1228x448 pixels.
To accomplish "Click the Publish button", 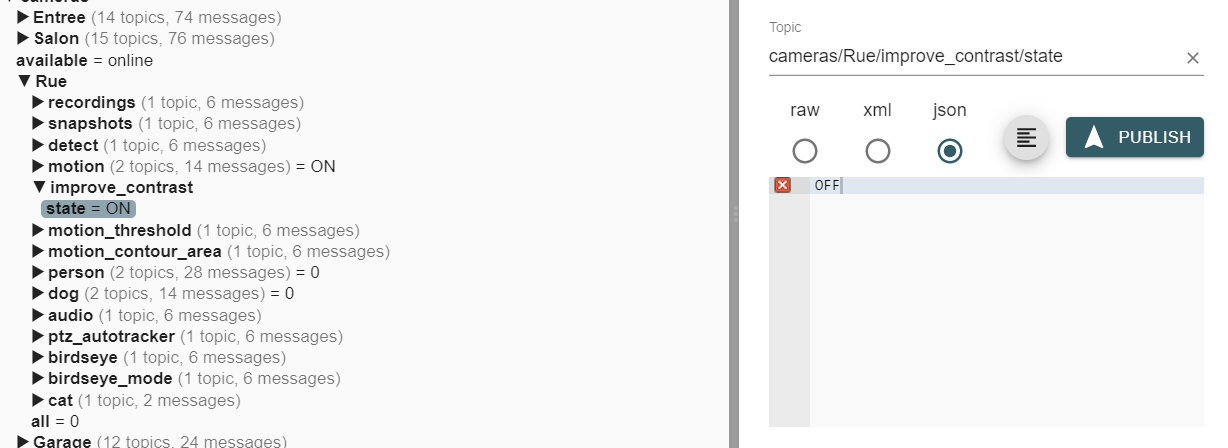I will [1134, 137].
